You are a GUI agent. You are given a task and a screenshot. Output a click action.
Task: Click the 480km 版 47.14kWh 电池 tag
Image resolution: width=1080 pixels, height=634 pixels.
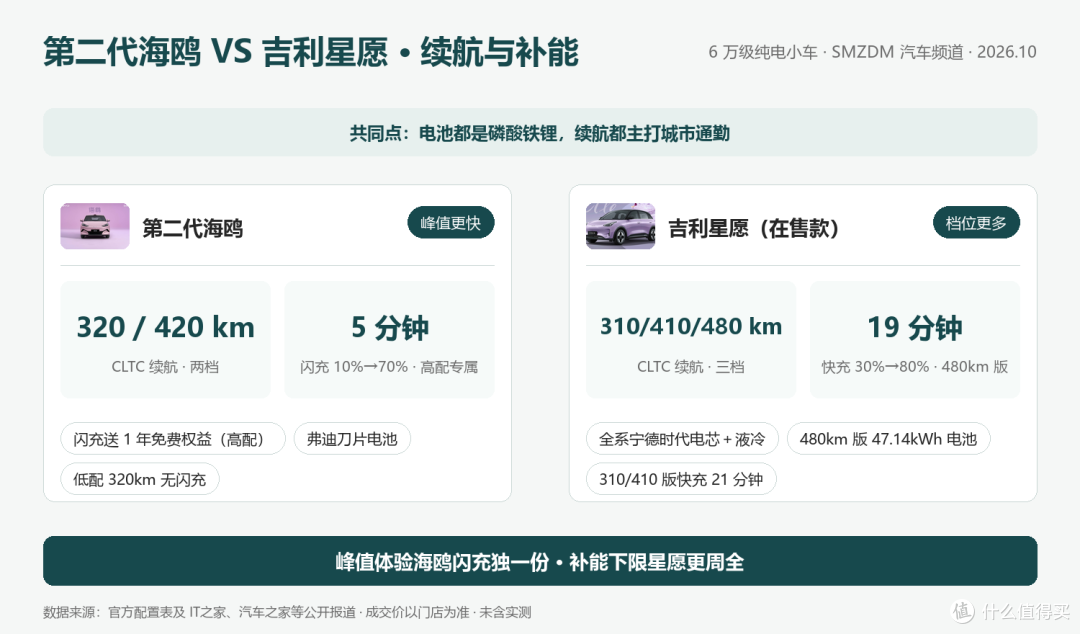click(x=889, y=439)
